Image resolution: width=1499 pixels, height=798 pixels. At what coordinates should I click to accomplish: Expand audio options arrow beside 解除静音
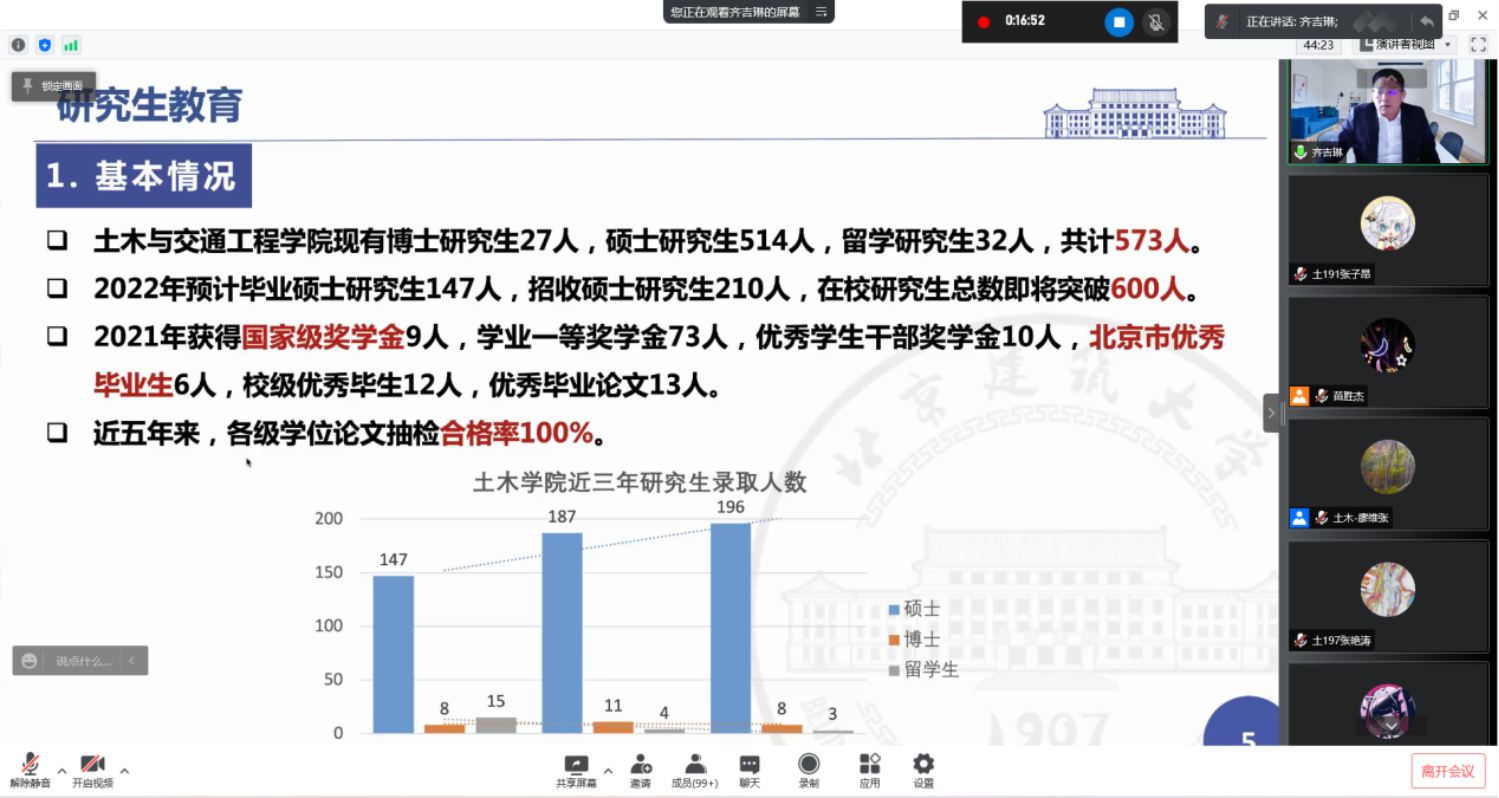pos(62,771)
